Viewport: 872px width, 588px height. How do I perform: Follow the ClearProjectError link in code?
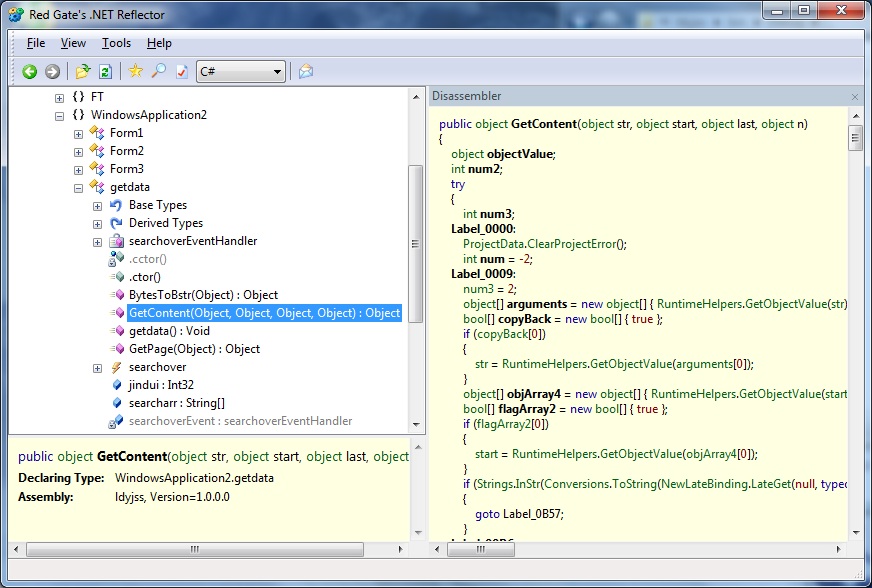point(572,244)
